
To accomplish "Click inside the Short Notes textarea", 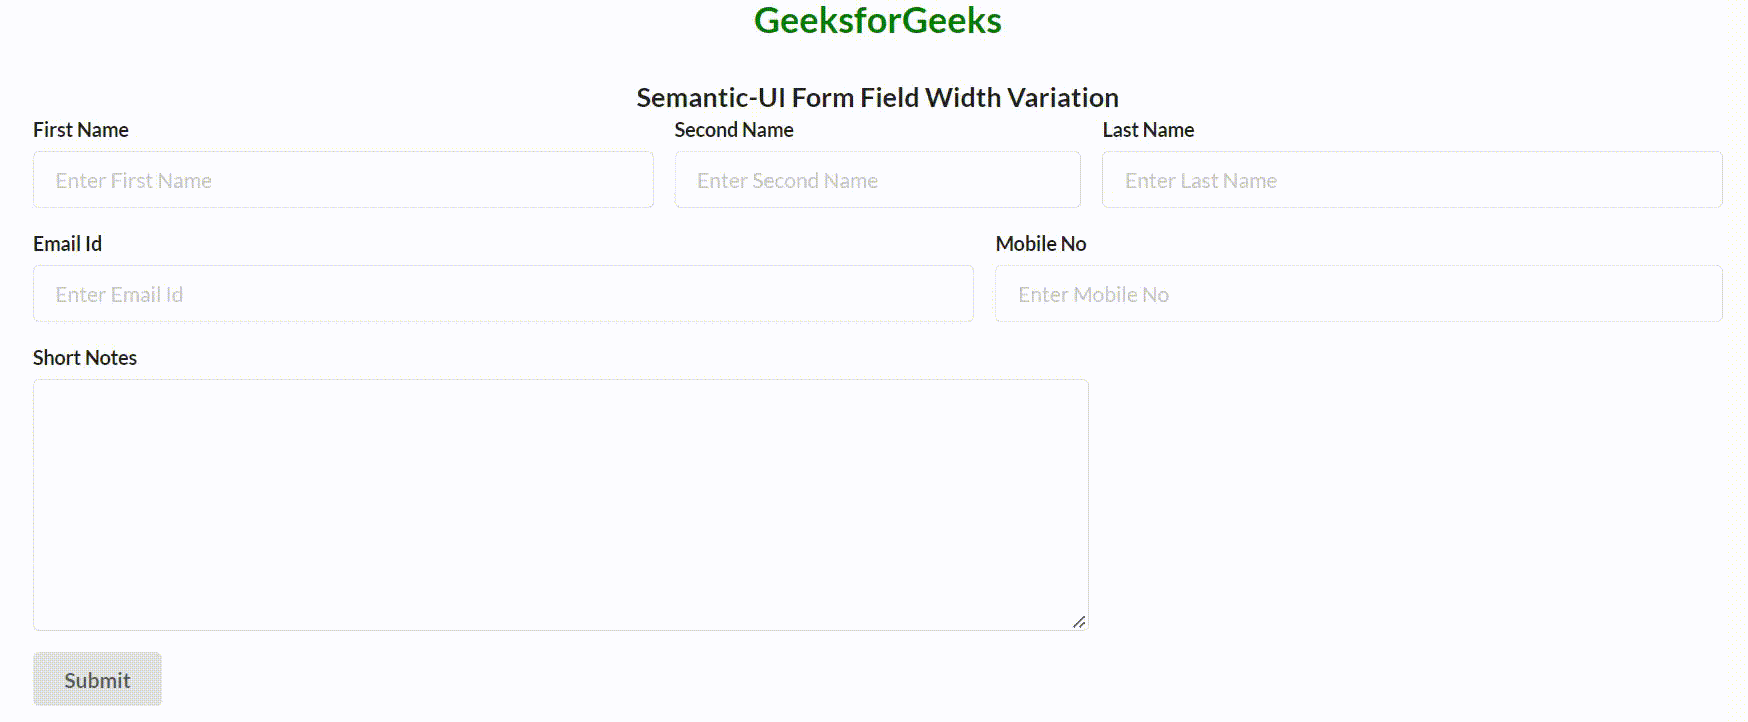I will [560, 500].
